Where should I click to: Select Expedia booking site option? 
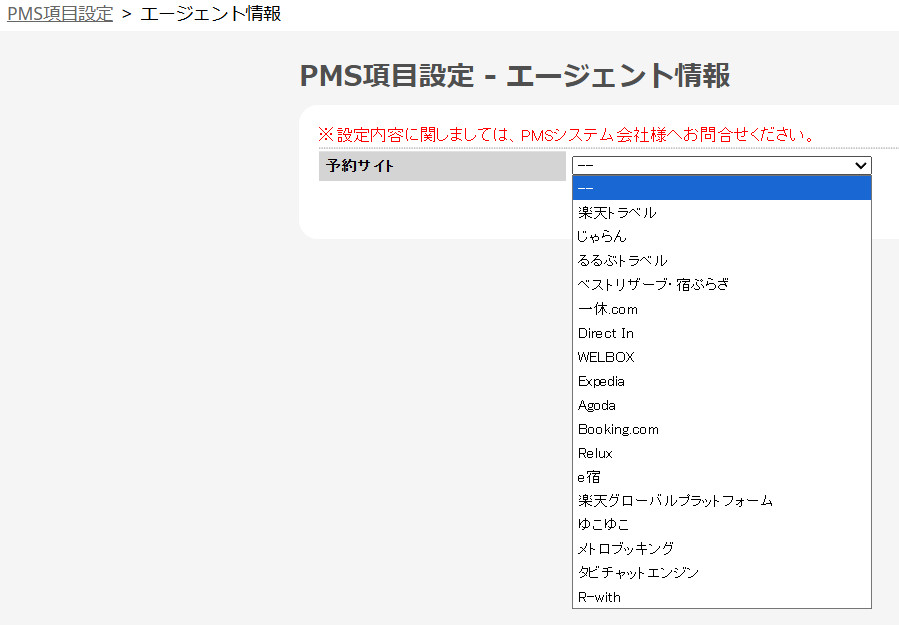click(x=722, y=381)
